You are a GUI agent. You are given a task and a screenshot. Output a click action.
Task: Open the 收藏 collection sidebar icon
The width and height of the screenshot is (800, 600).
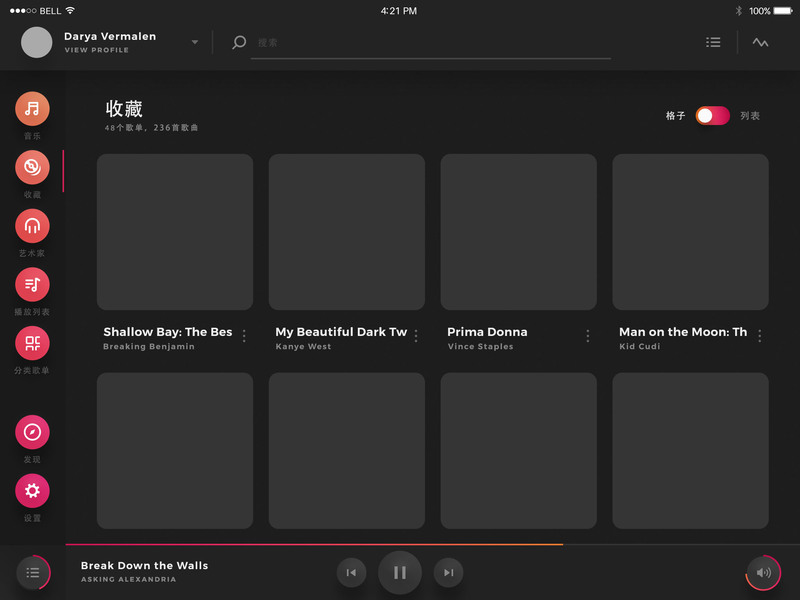click(32, 167)
